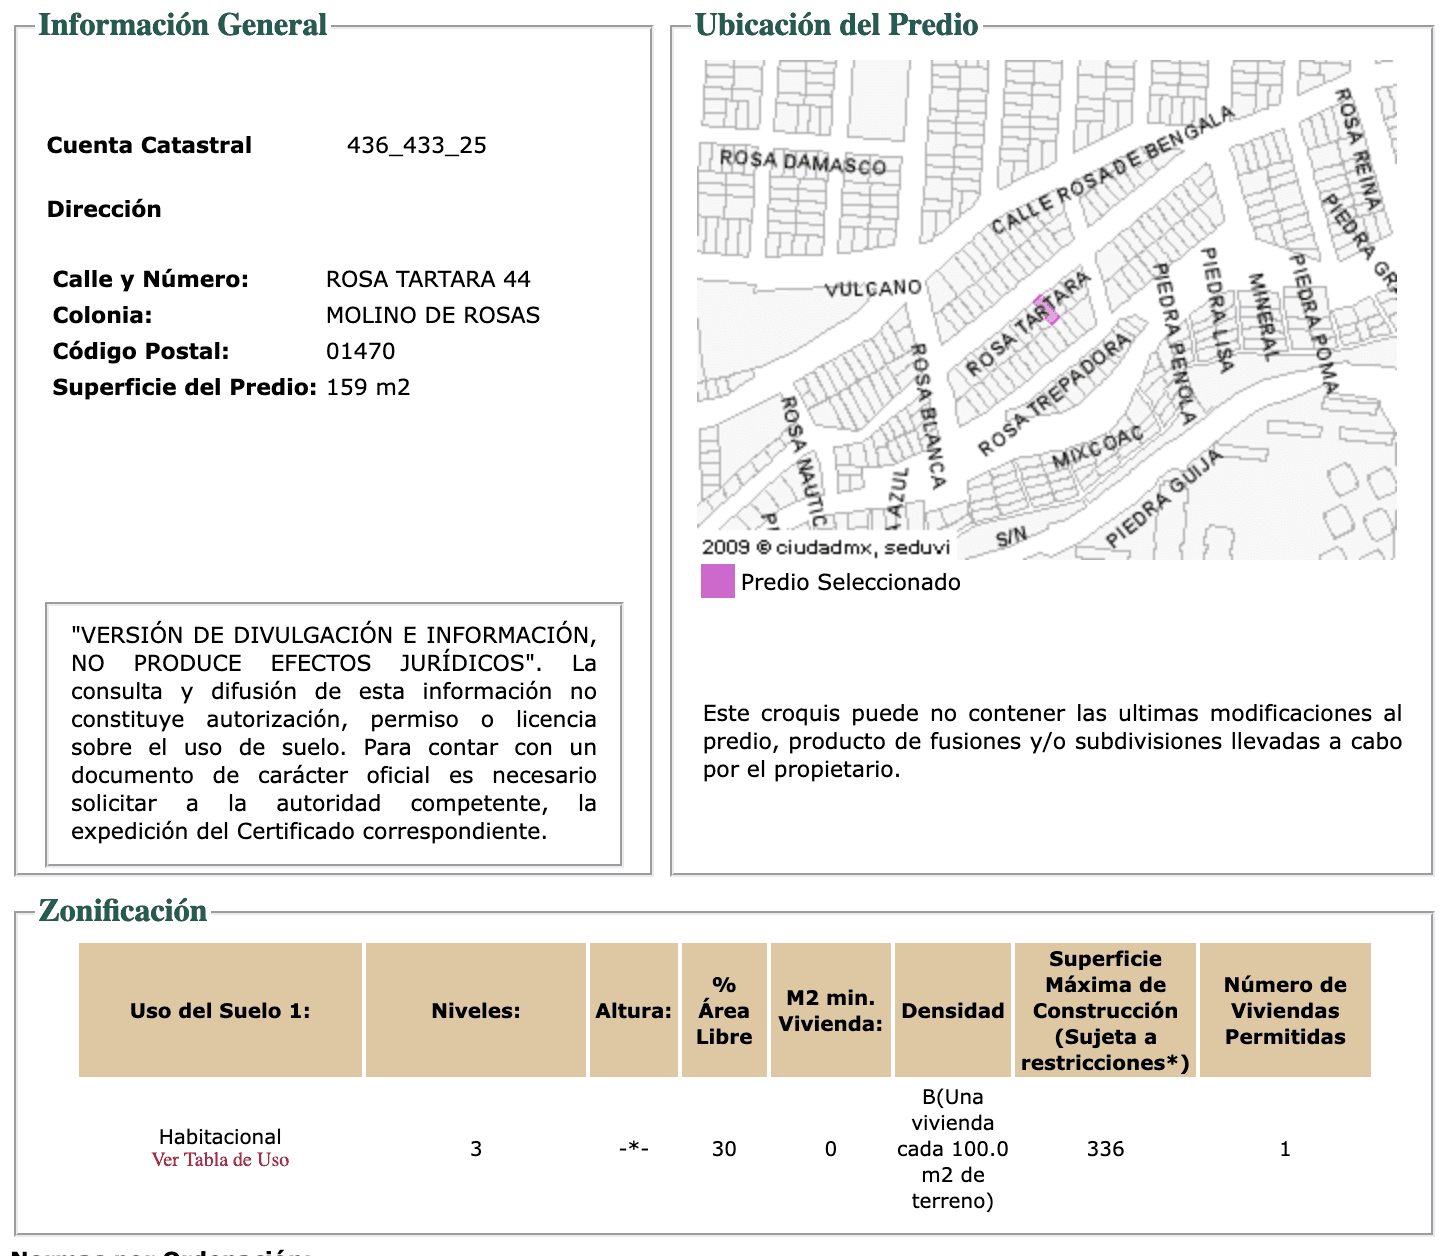Click the MOLINO DE ROSAS colonia value
The height and width of the screenshot is (1256, 1448).
tap(432, 316)
